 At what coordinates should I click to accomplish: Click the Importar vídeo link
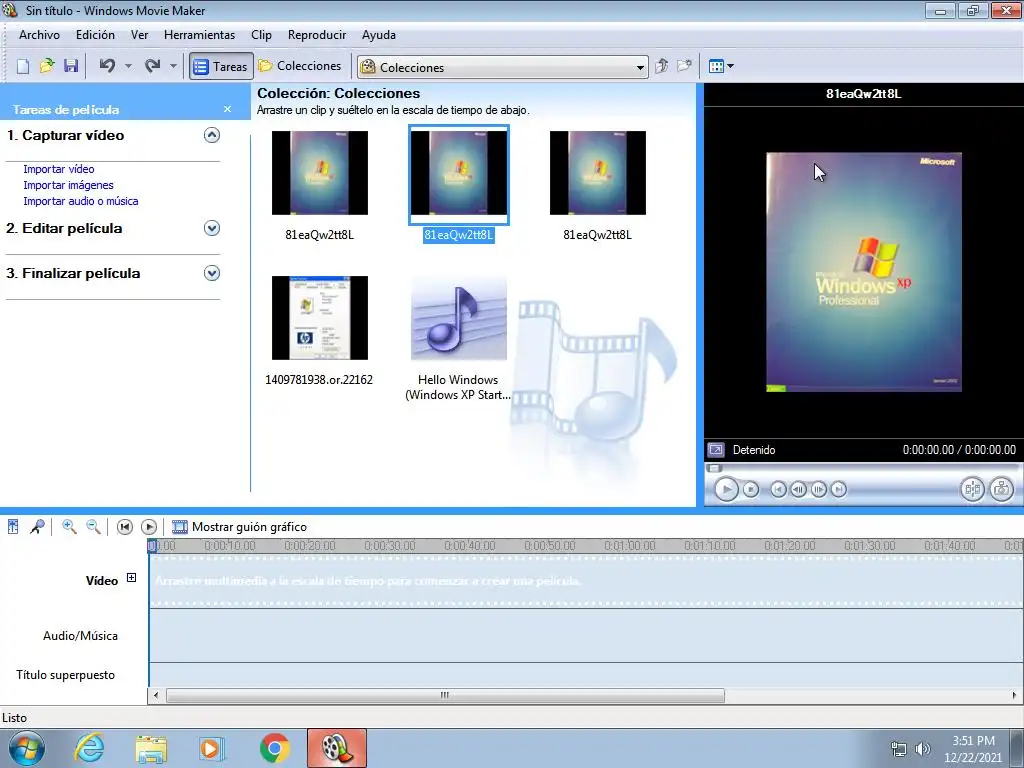[59, 169]
